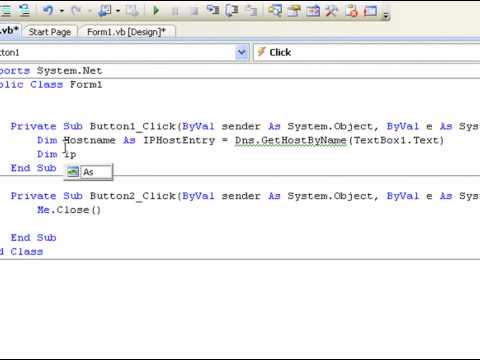The width and height of the screenshot is (480, 360).
Task: Click the Navigate Backward icon
Action: click(105, 11)
